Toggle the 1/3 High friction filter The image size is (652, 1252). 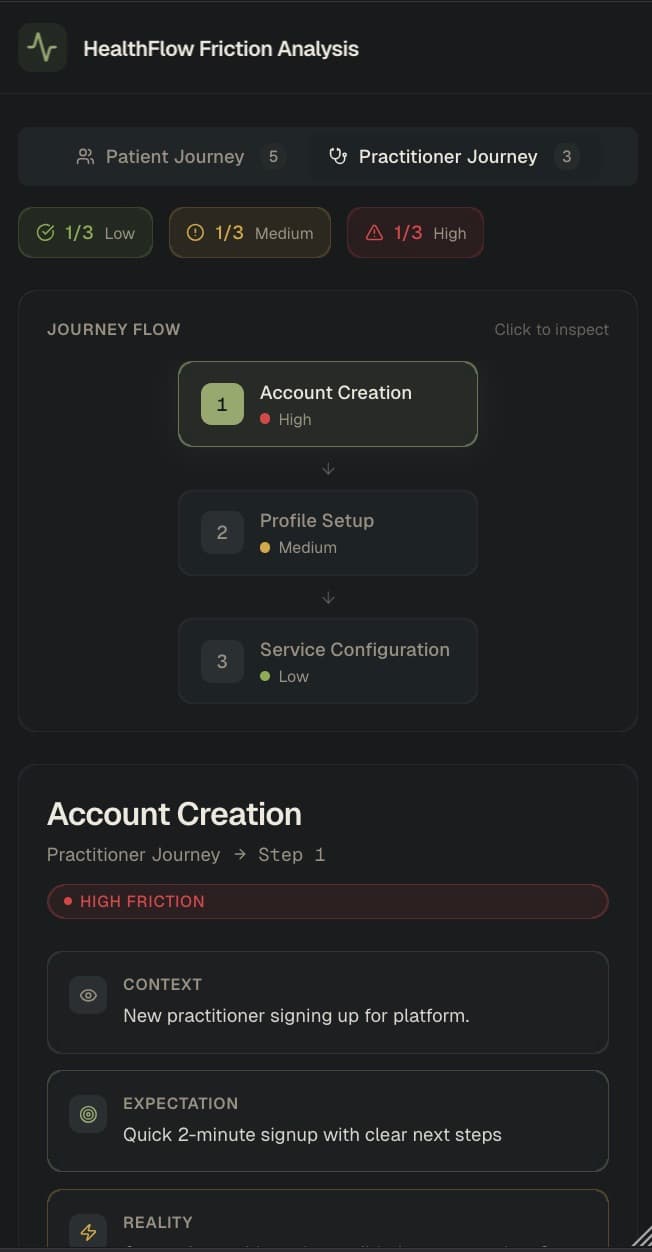tap(415, 233)
